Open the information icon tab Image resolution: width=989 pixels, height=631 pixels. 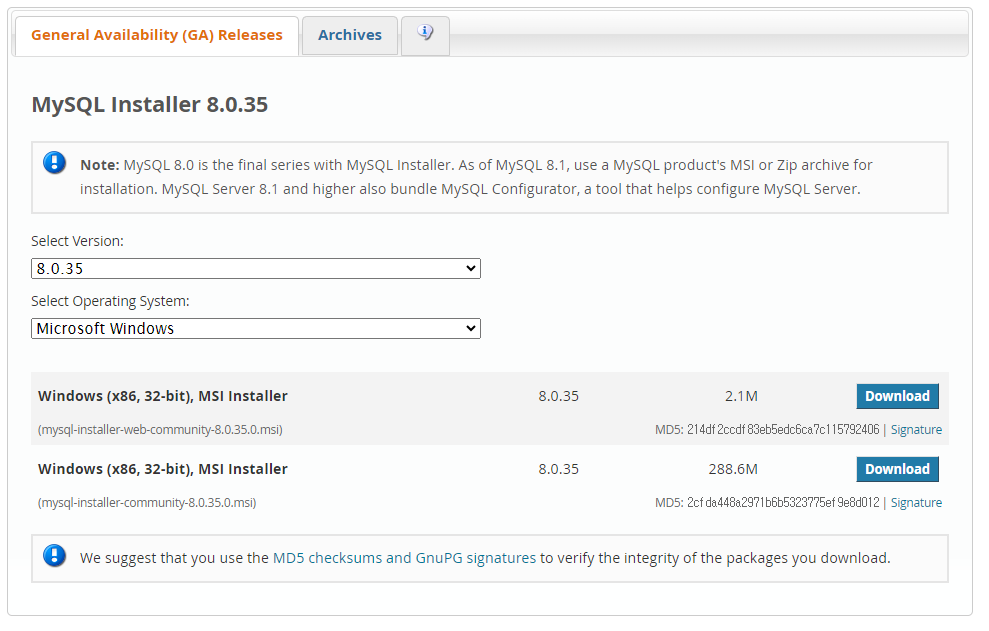[x=425, y=35]
